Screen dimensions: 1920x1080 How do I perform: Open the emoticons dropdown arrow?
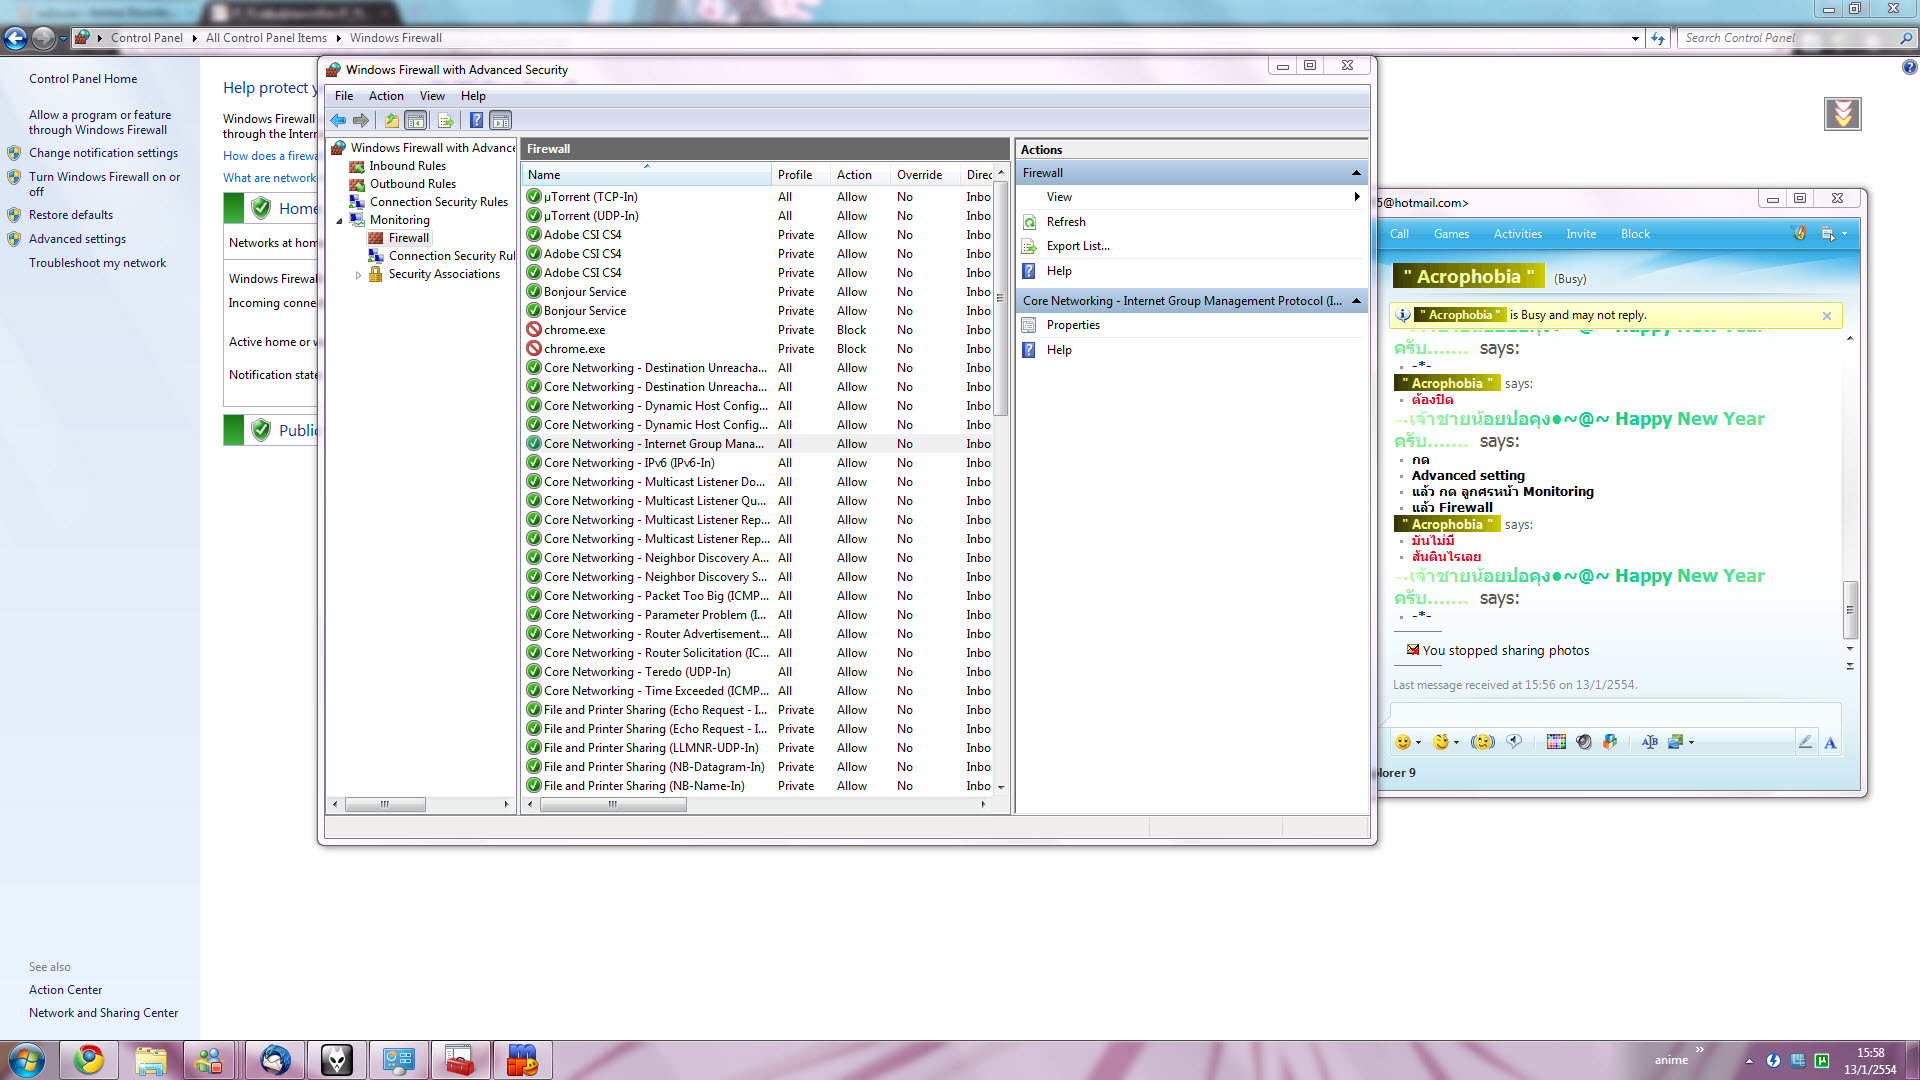click(1418, 742)
